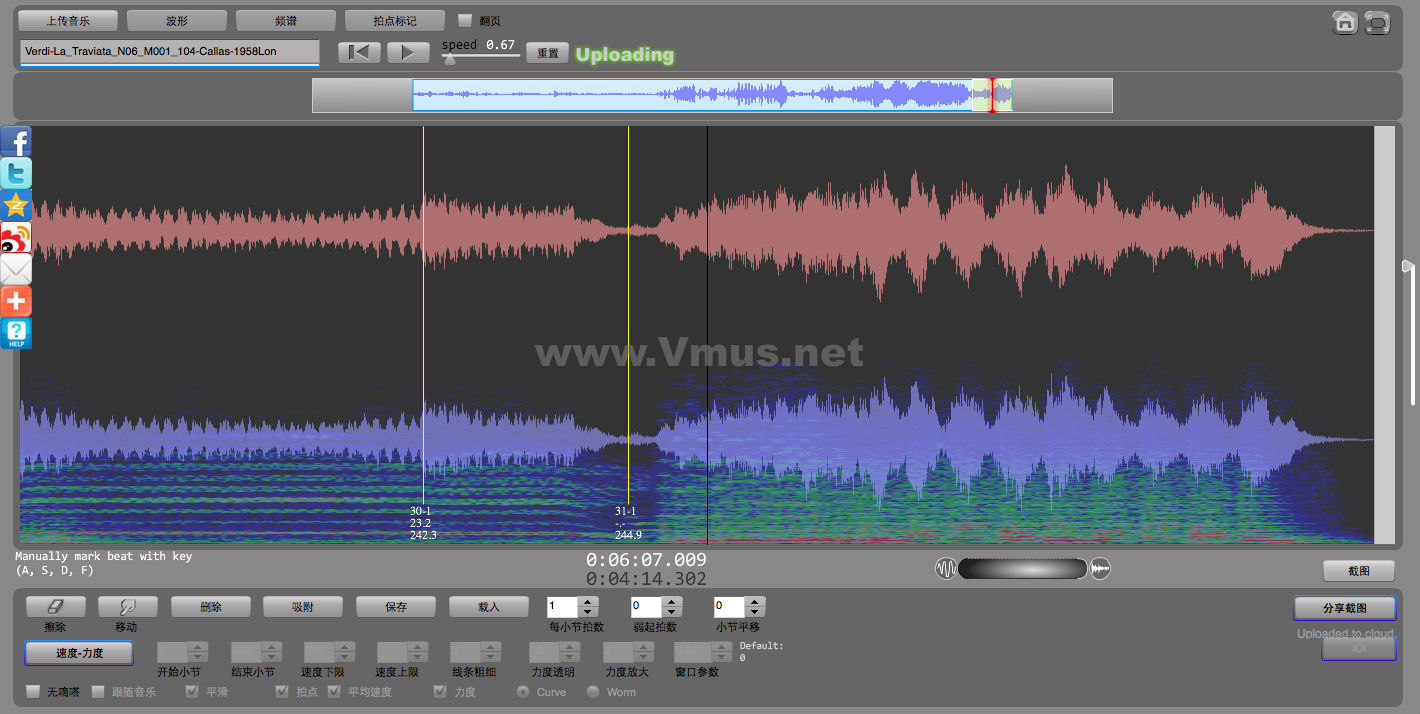Decrease 小节平移 bar offset stepper
The width and height of the screenshot is (1420, 714).
(755, 612)
